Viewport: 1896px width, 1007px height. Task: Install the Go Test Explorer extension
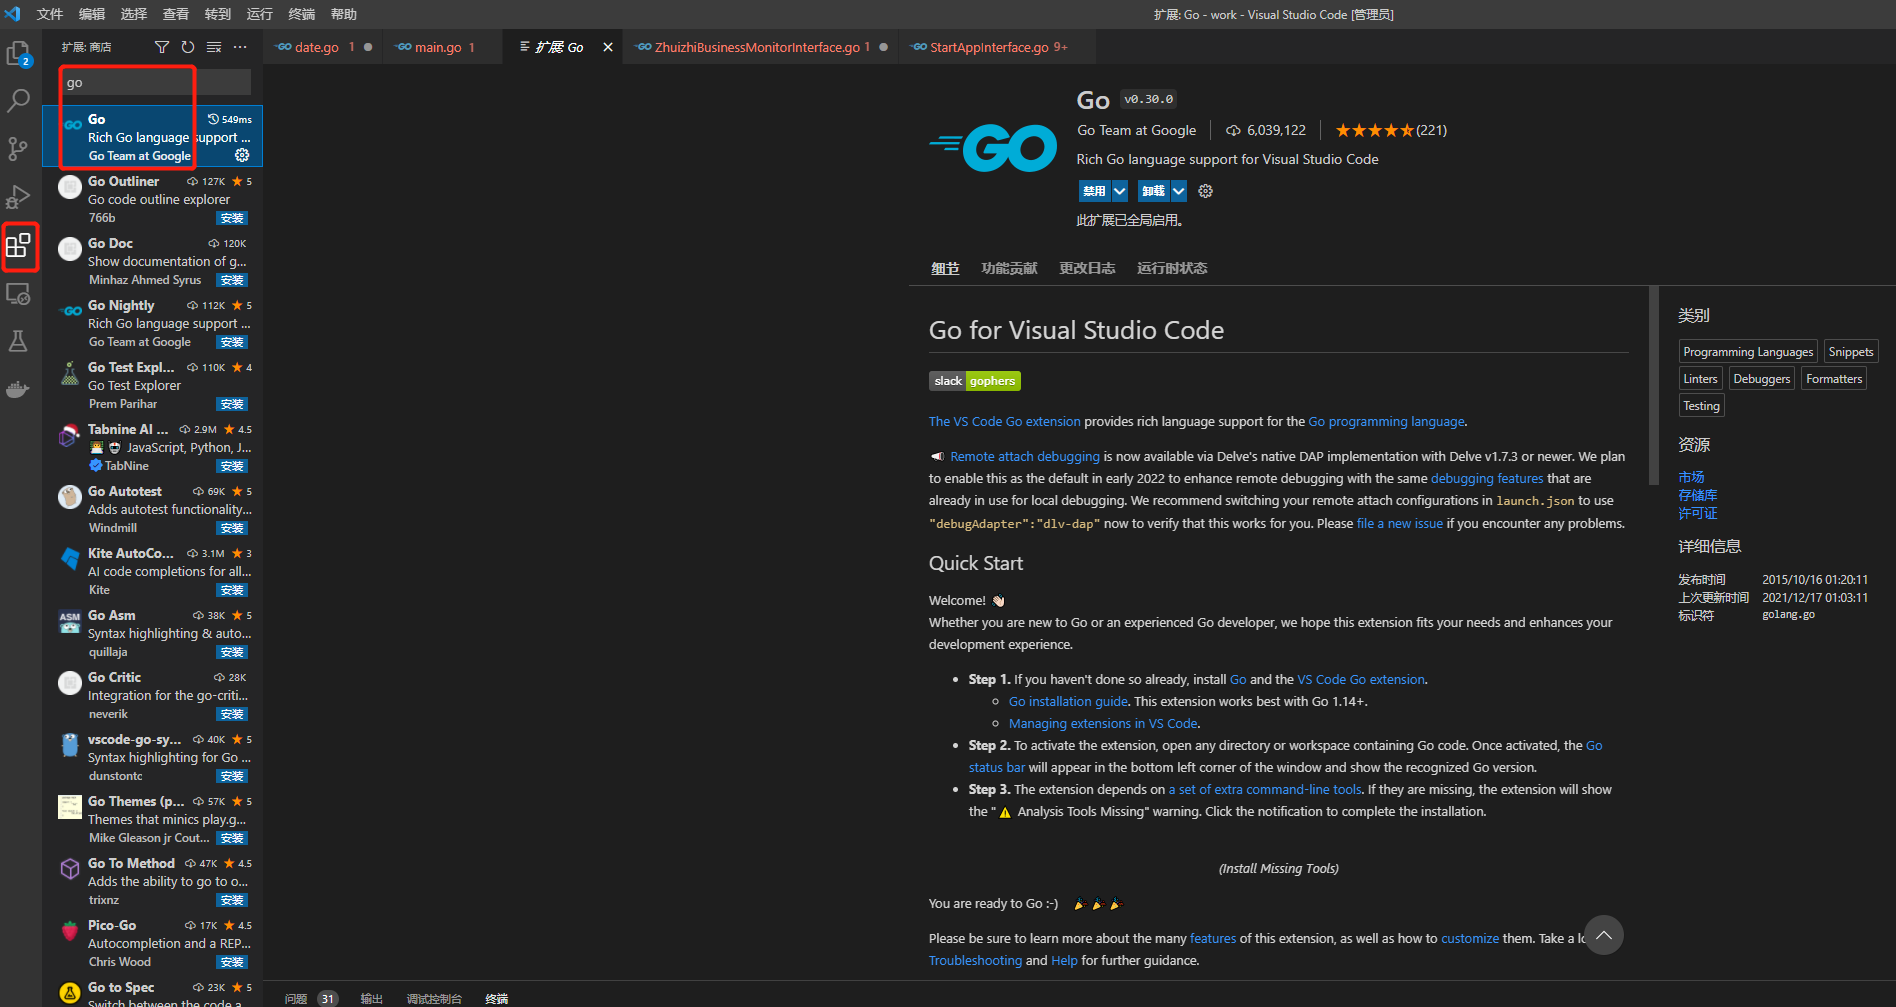[232, 404]
